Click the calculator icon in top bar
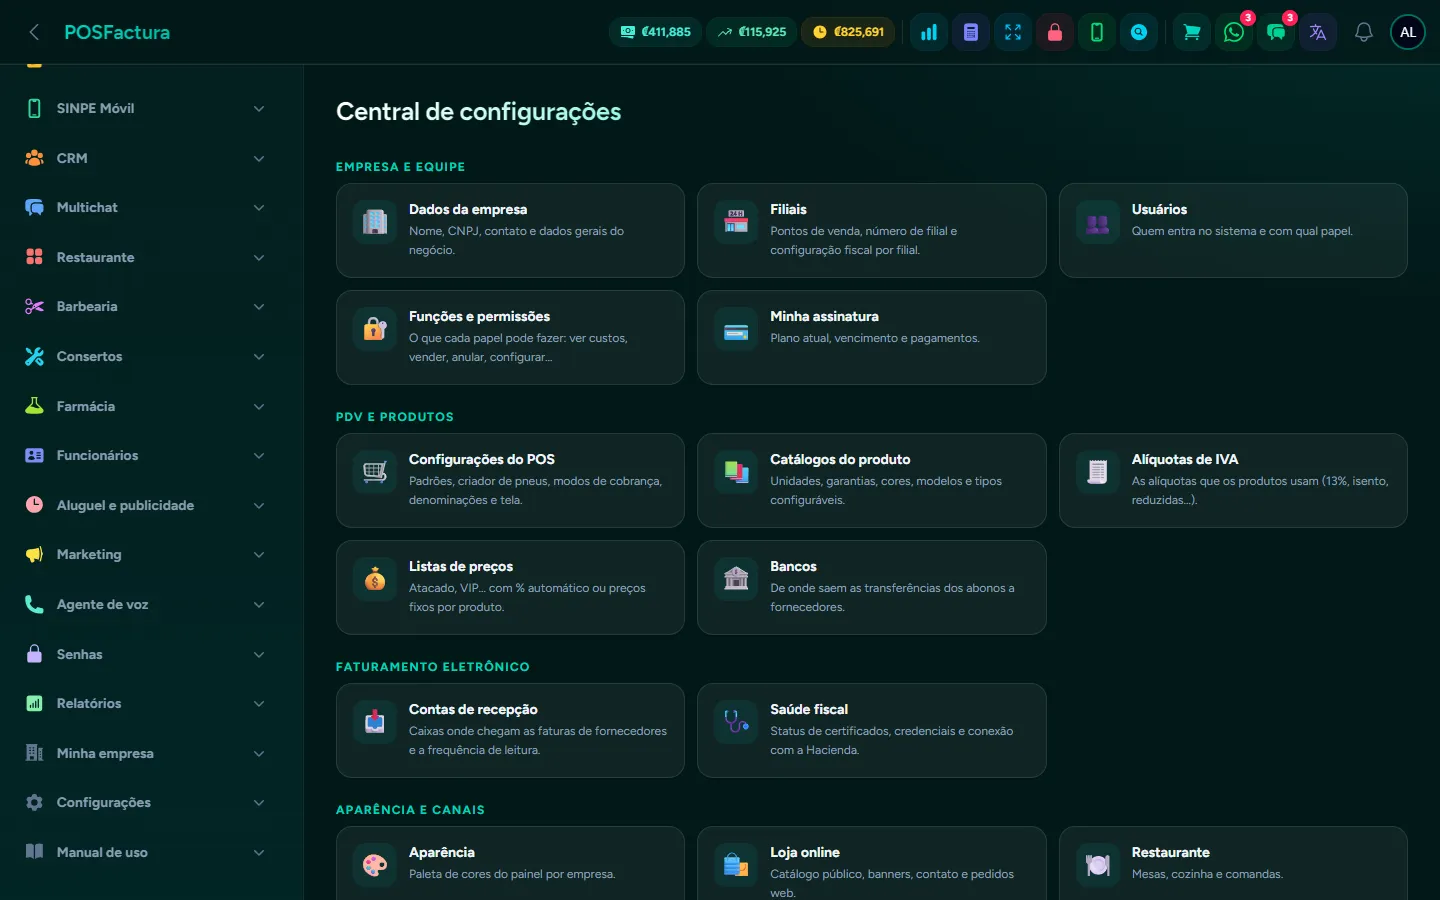 (971, 32)
